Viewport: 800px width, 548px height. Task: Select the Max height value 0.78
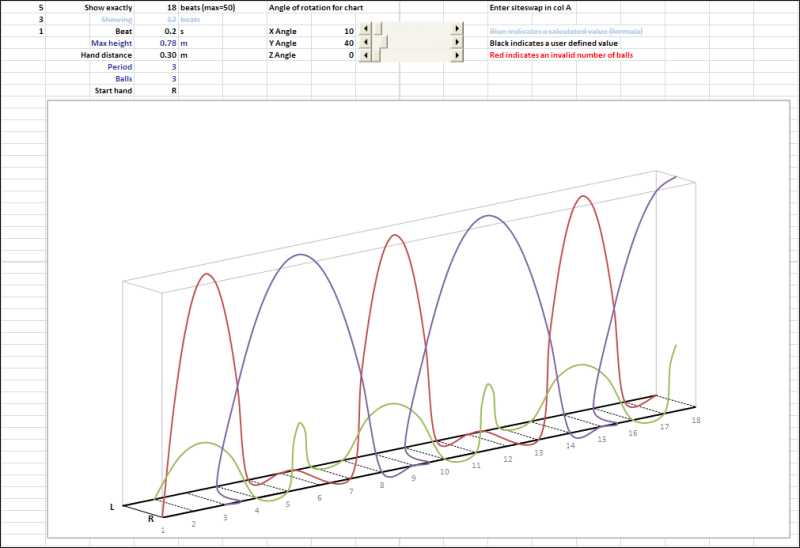click(156, 43)
